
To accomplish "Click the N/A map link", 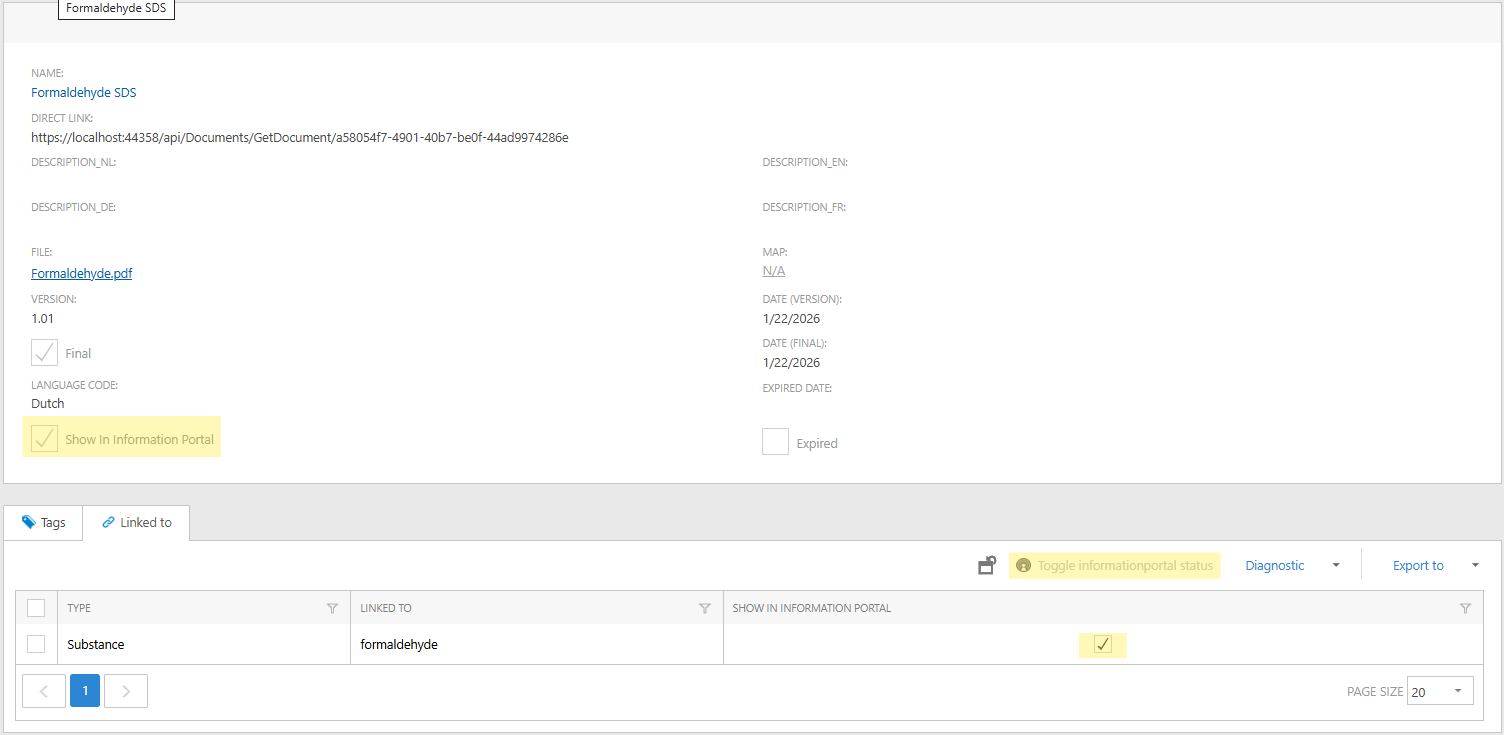I will pos(773,271).
